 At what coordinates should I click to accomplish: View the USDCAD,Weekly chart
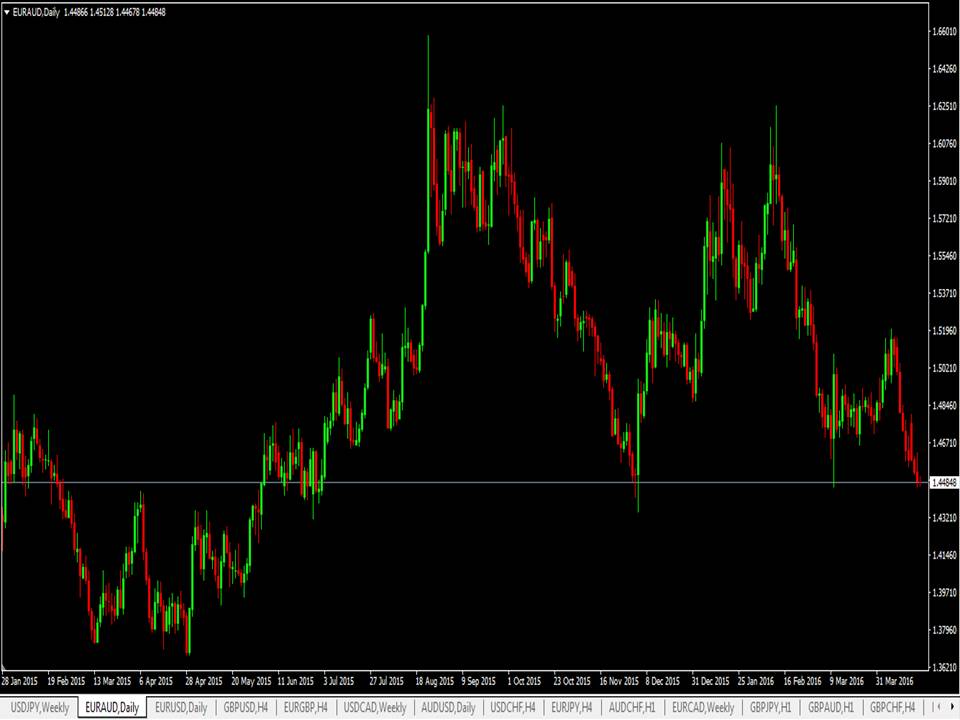[x=372, y=707]
